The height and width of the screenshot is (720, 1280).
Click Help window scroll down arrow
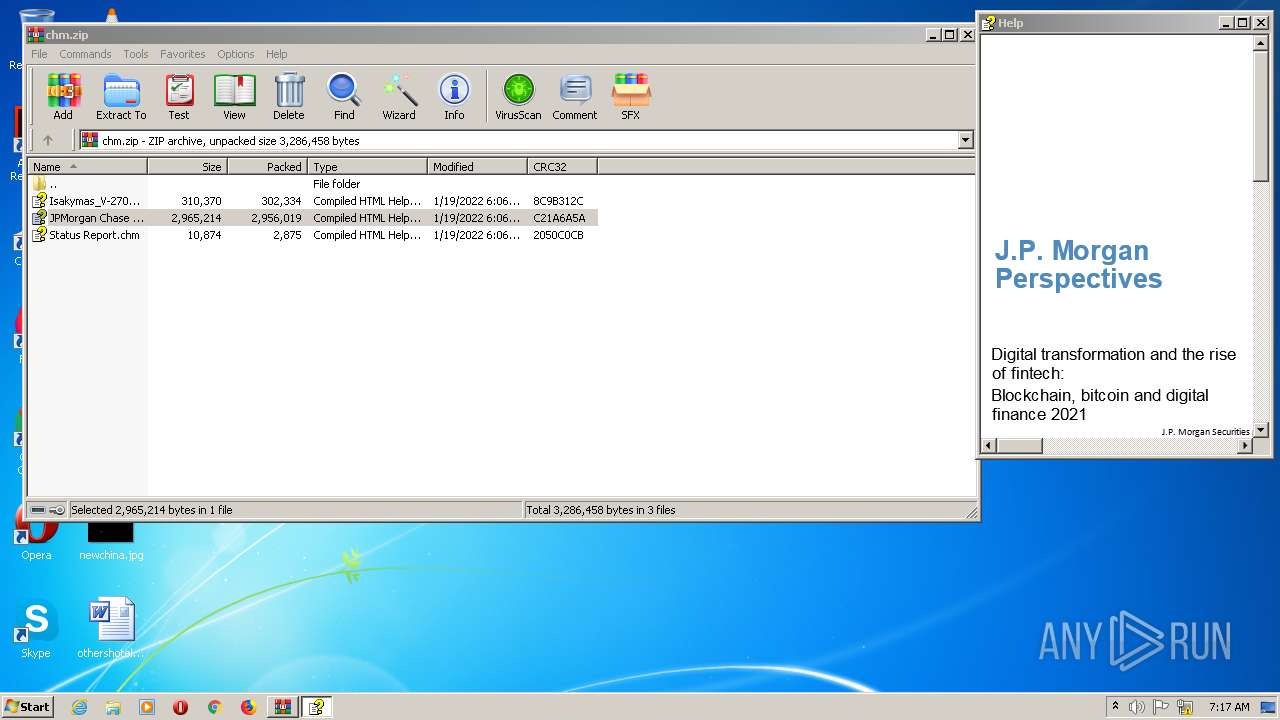coord(1261,429)
